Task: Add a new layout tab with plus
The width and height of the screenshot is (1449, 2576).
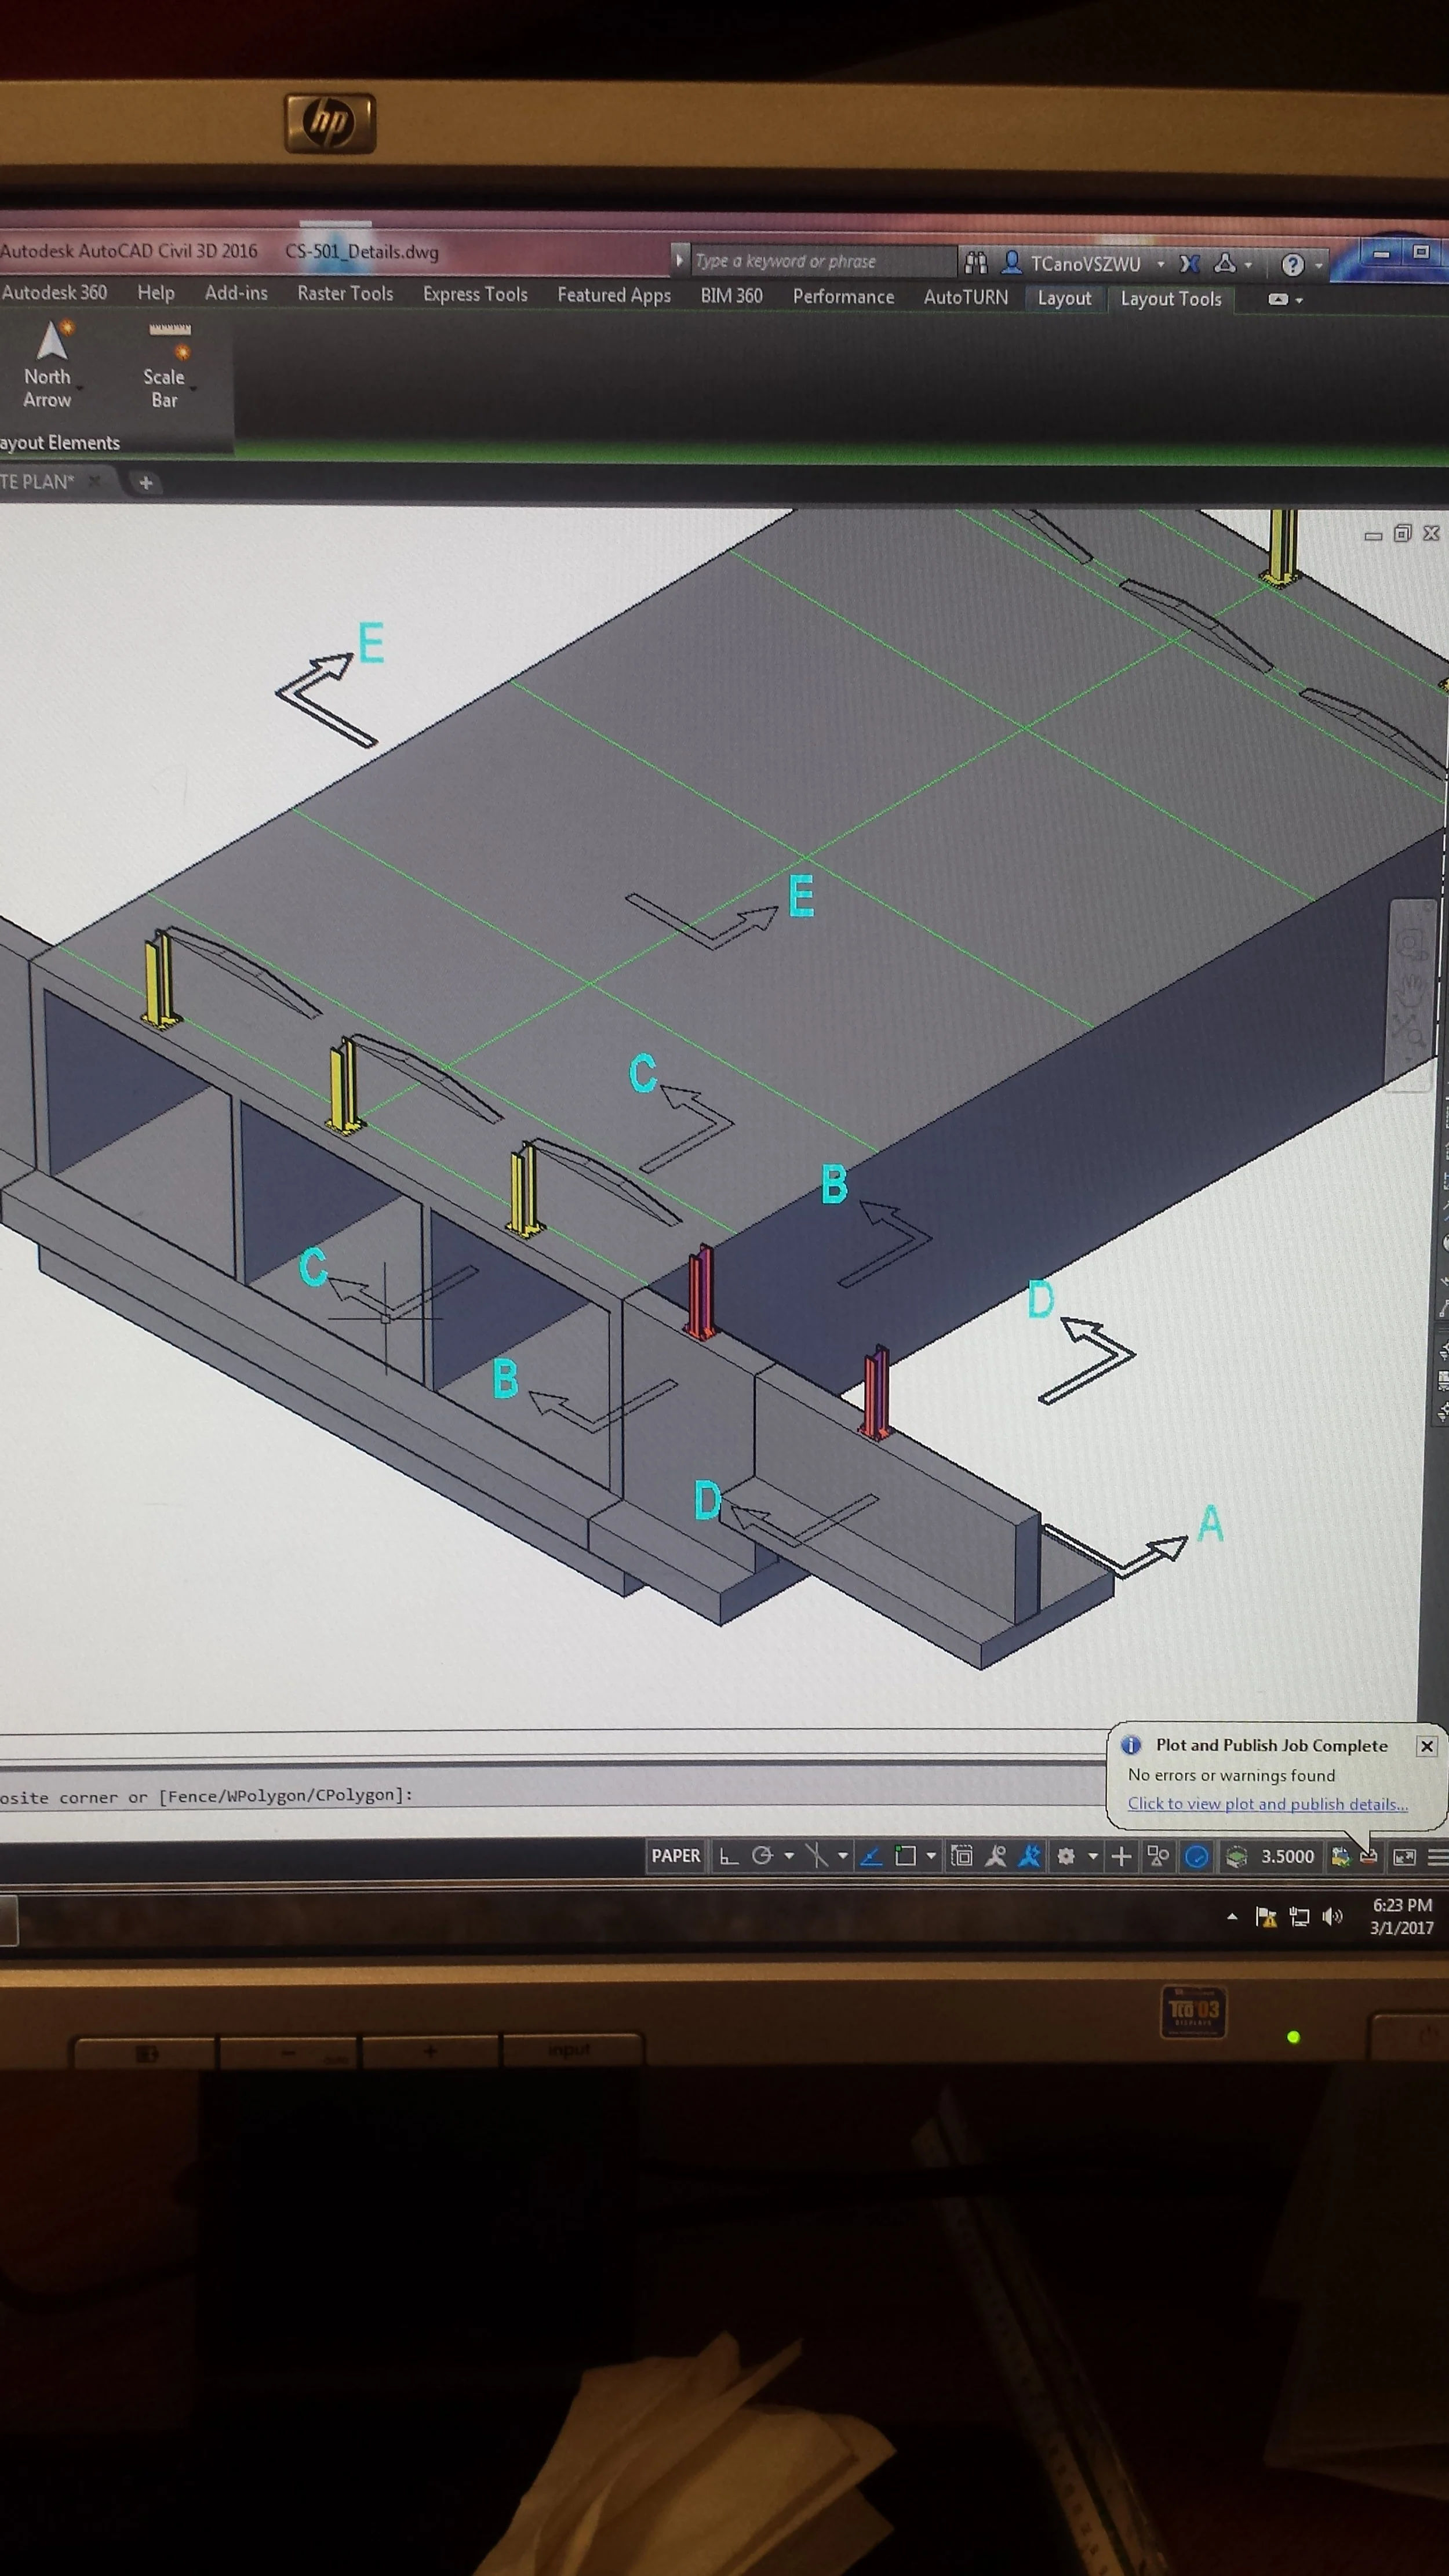Action: coord(146,483)
